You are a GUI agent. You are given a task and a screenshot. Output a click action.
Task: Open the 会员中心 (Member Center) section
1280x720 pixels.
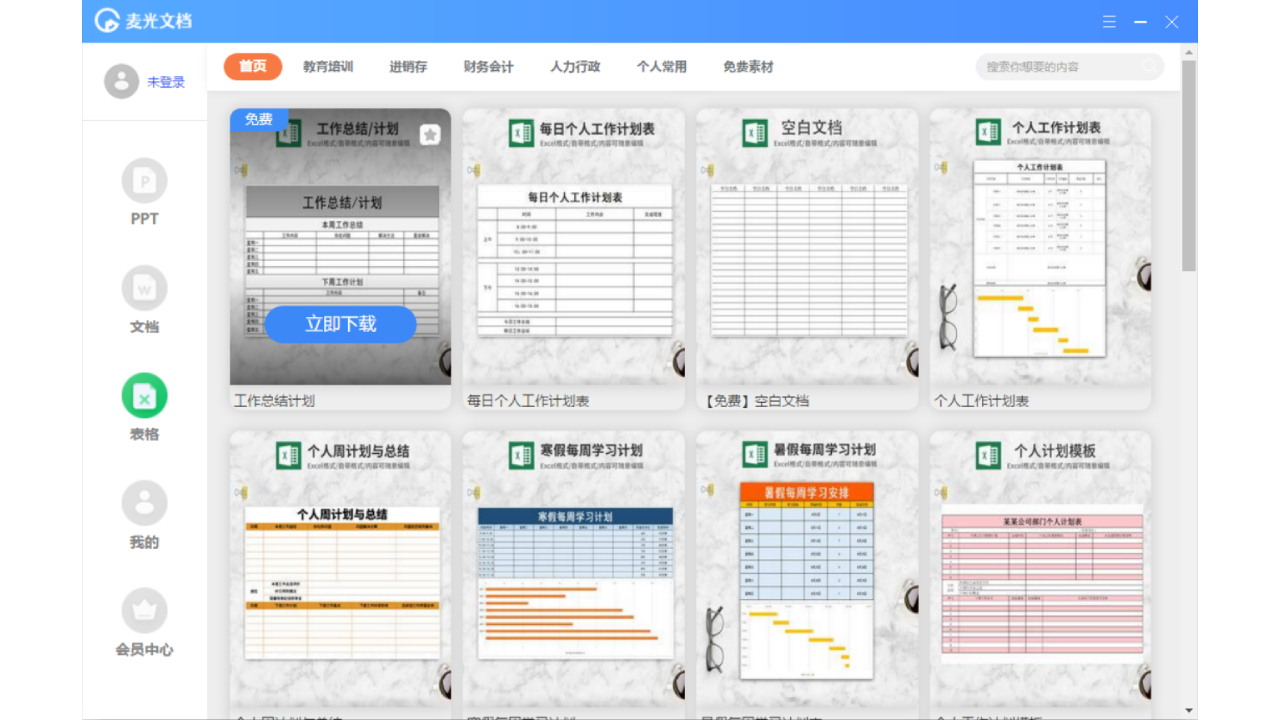[x=144, y=625]
